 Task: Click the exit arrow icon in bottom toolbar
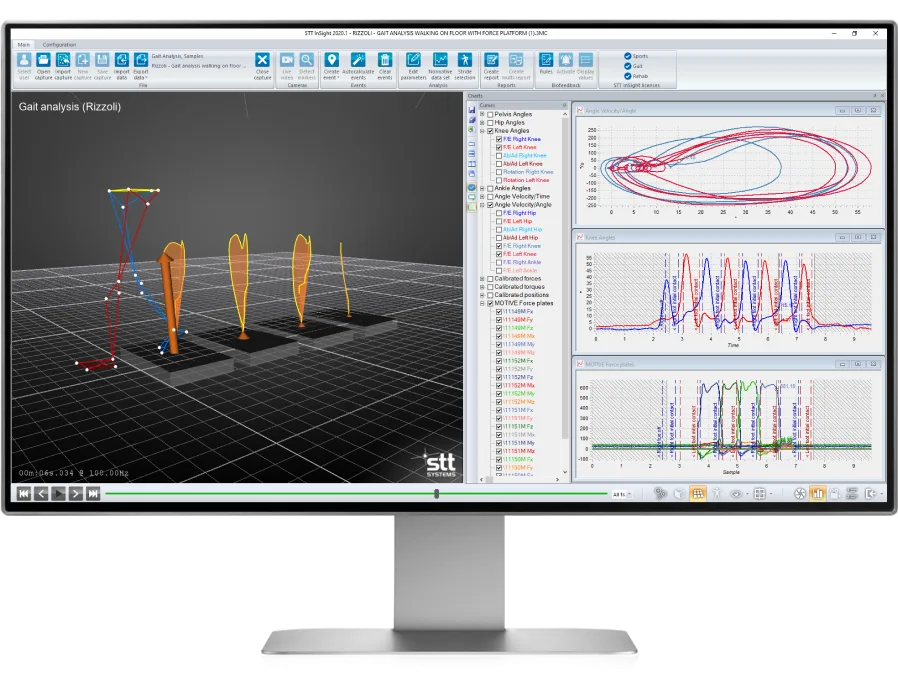[x=871, y=494]
